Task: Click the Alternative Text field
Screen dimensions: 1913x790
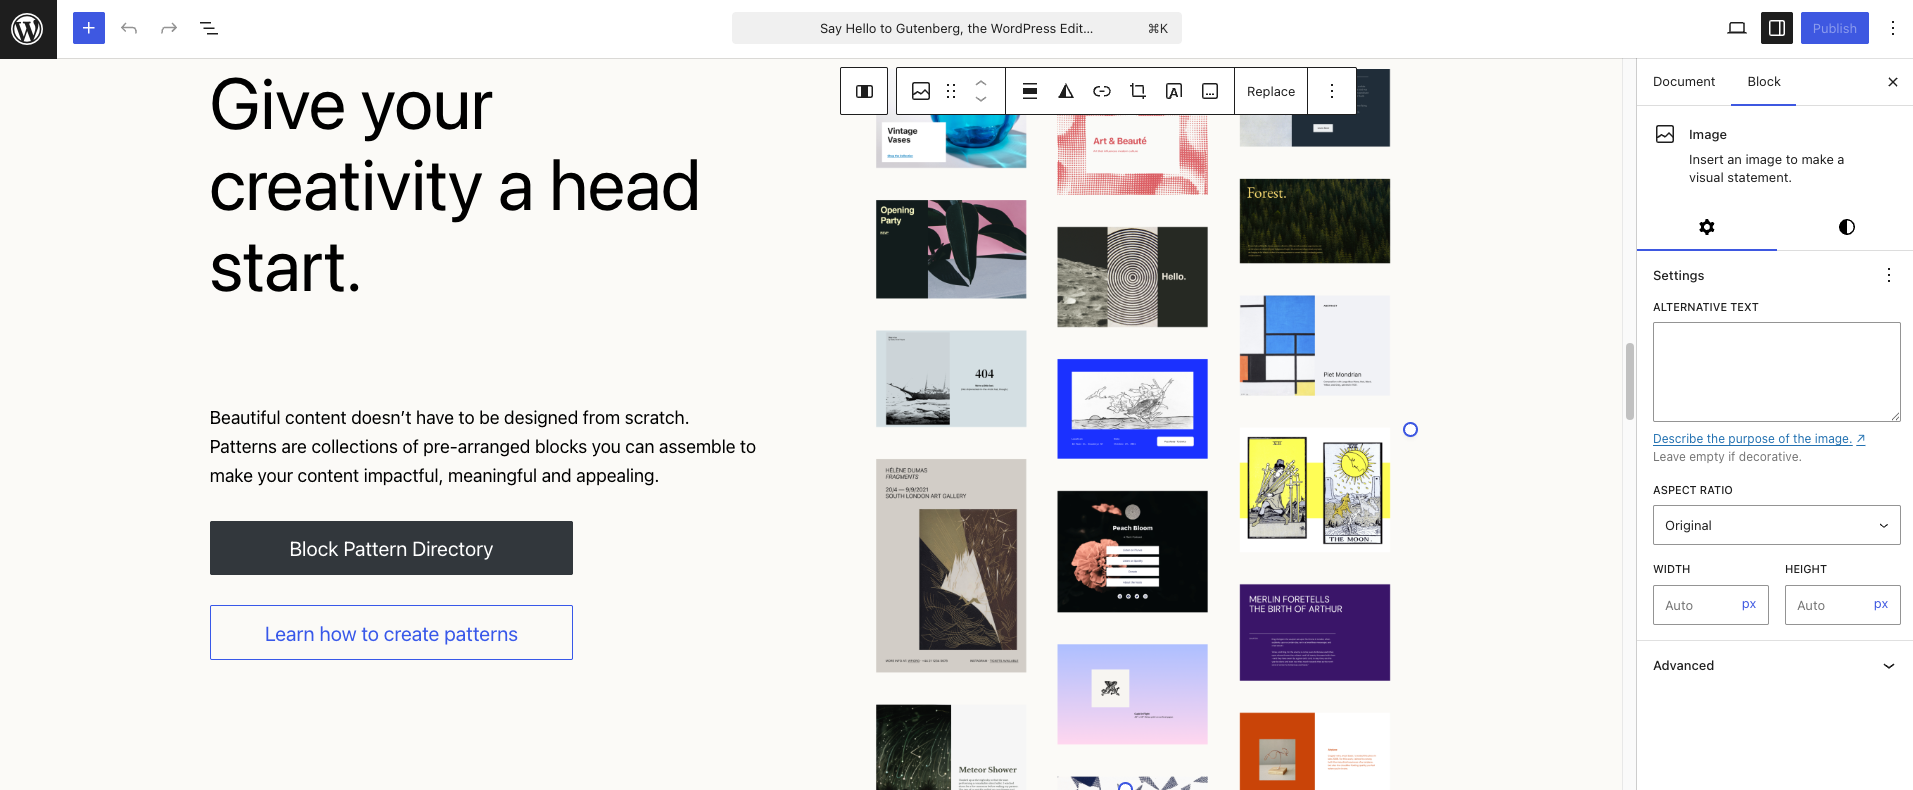Action: coord(1776,371)
